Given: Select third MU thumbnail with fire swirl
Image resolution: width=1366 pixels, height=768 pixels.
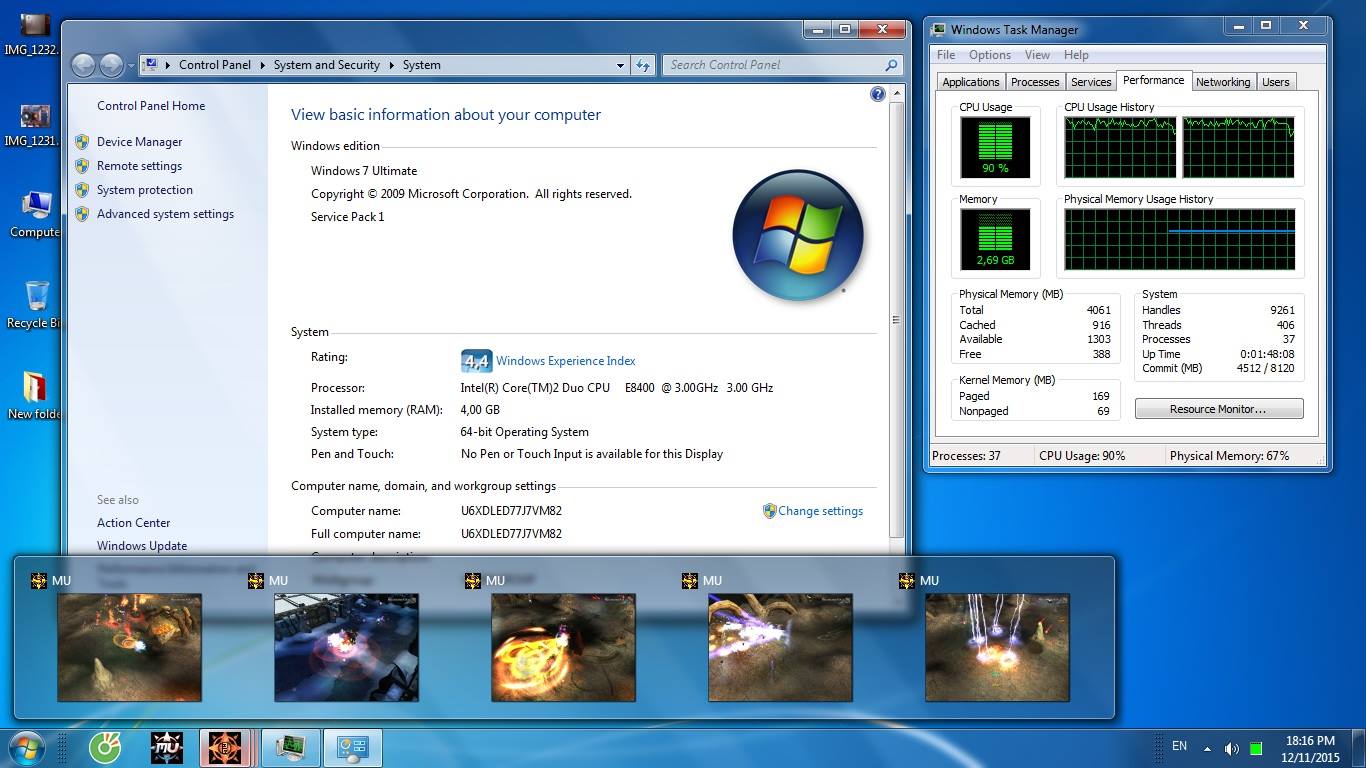Looking at the screenshot, I should (563, 647).
